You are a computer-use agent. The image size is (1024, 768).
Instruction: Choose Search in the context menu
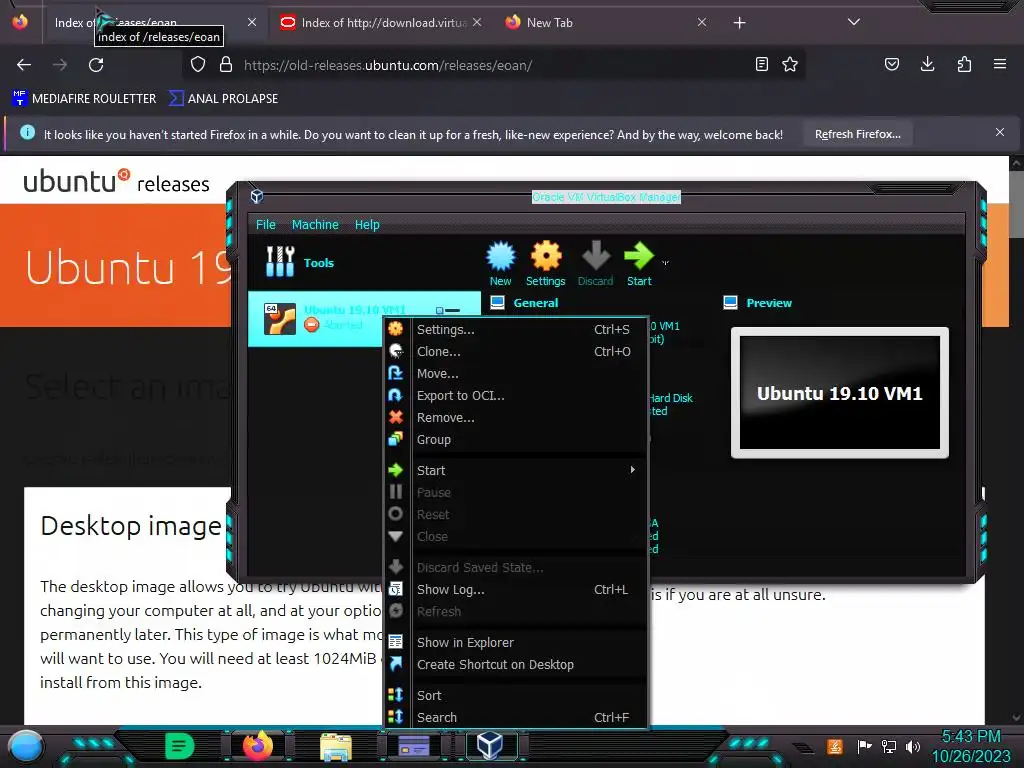(x=516, y=718)
